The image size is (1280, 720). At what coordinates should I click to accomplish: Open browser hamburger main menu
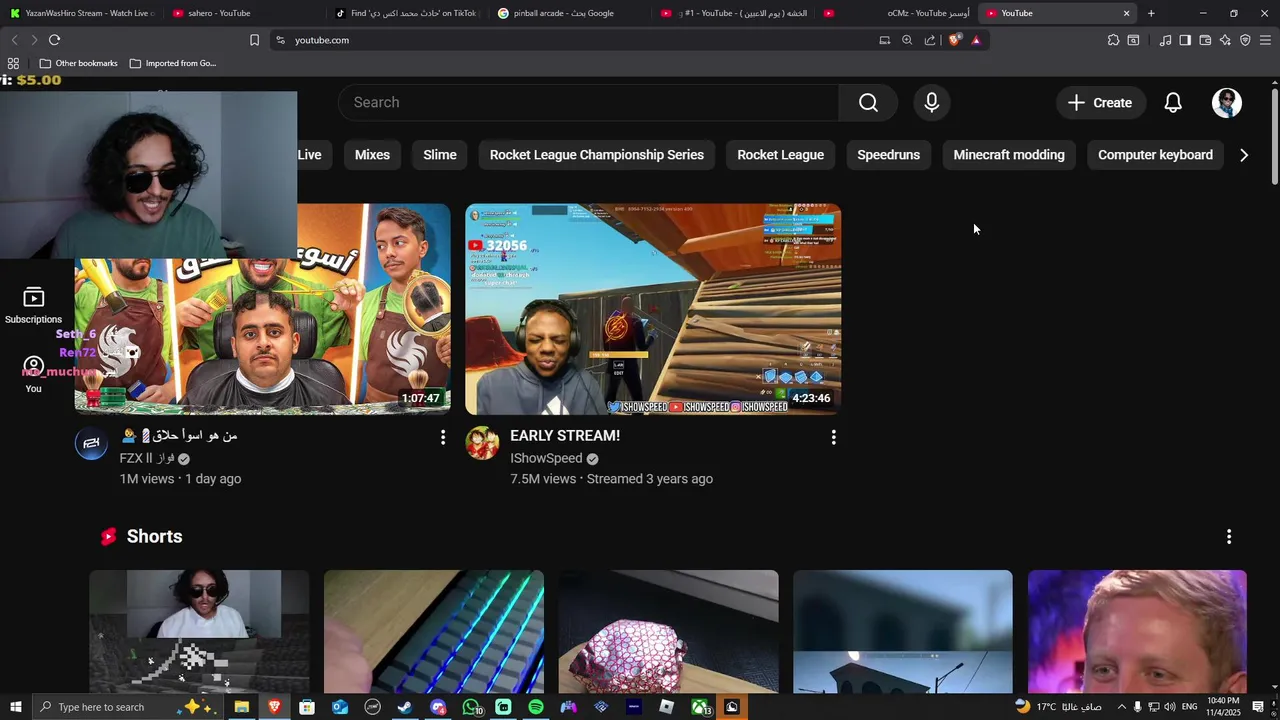[x=1265, y=40]
